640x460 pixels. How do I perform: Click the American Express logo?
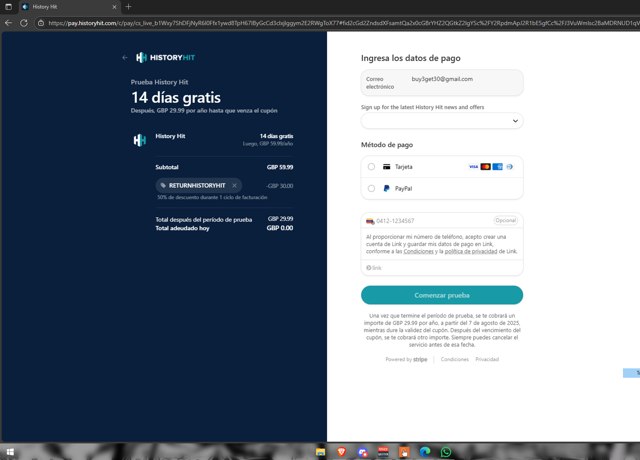498,167
